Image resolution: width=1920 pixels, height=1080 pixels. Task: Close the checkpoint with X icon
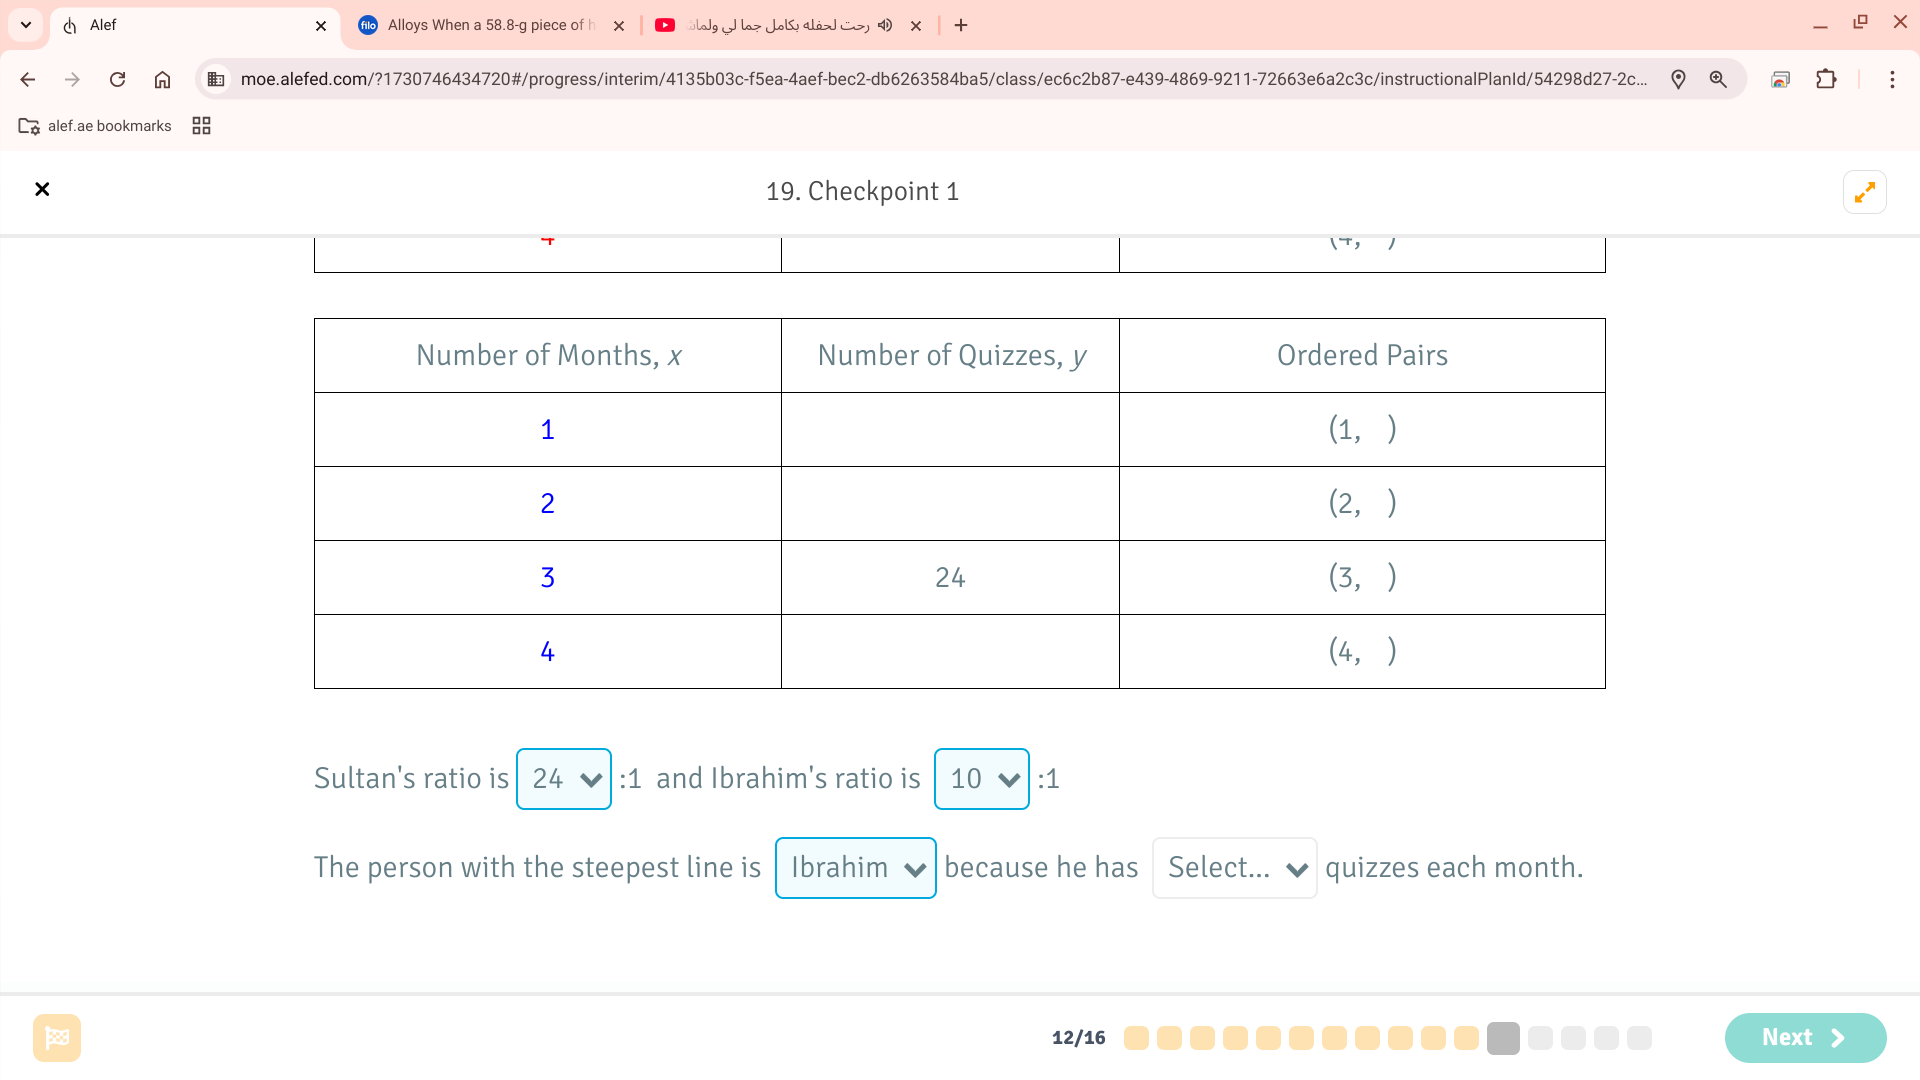click(x=42, y=189)
